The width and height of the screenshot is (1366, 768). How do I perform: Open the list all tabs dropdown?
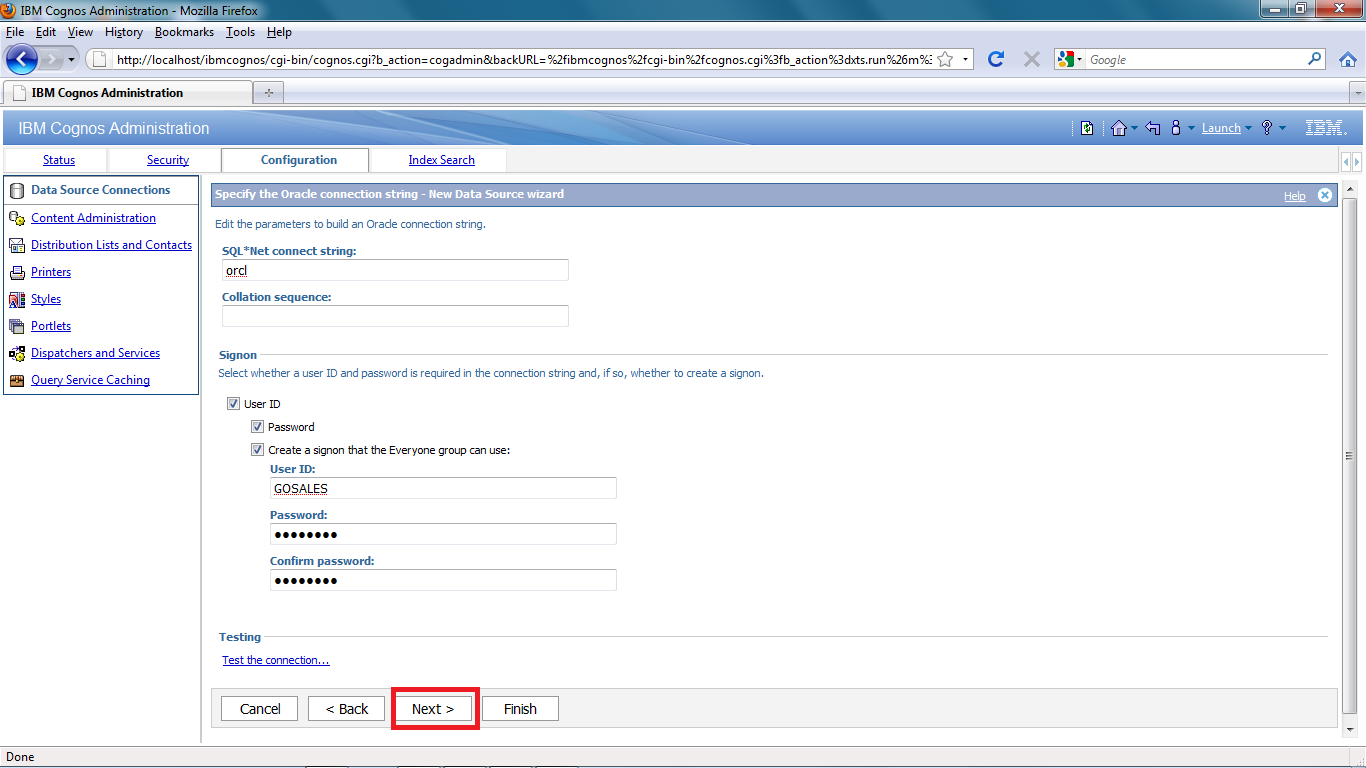1357,93
